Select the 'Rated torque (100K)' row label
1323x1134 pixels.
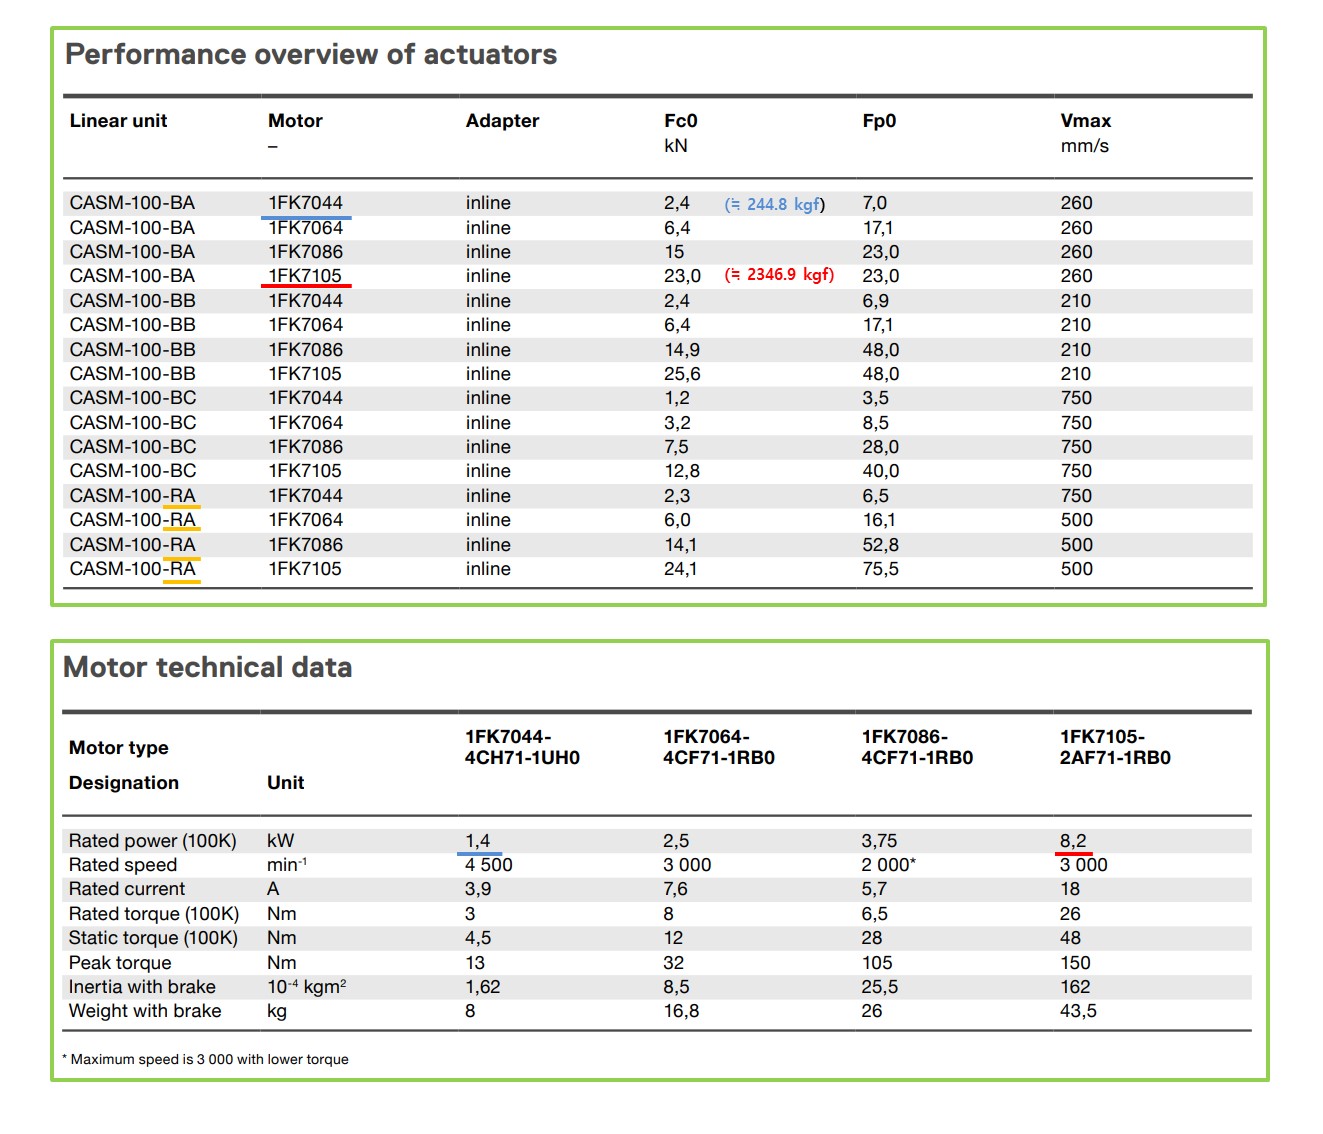coord(154,914)
